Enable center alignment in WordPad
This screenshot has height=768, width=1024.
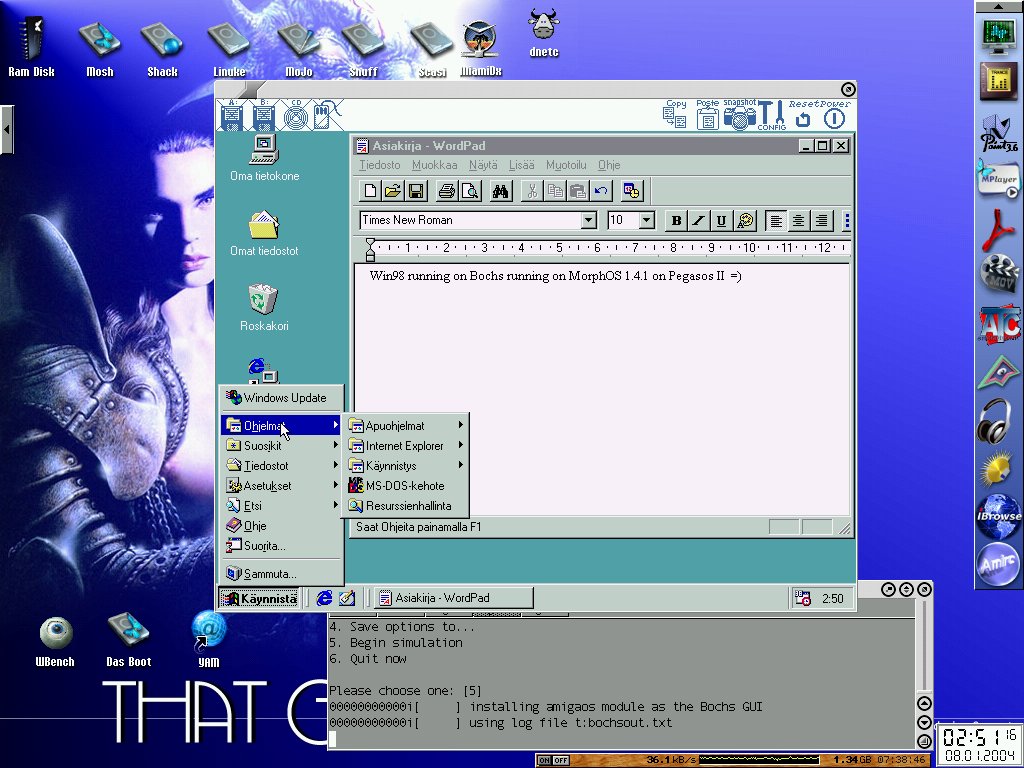click(x=799, y=221)
